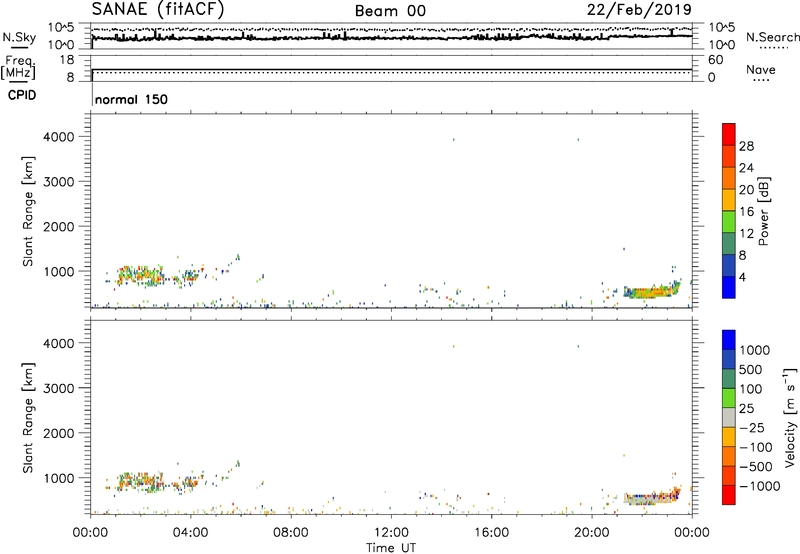Click the 16:00 time axis label
Screen dimensions: 800x554
tap(491, 533)
